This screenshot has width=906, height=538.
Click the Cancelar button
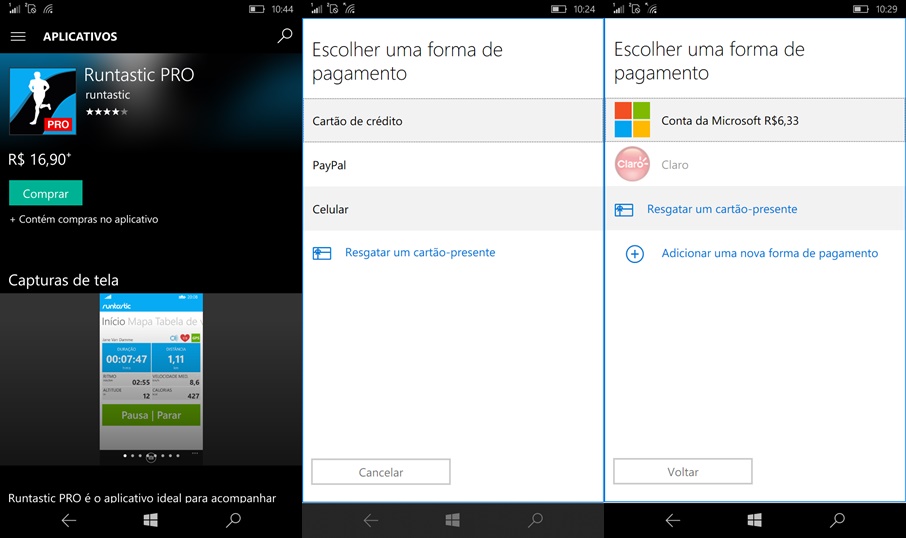point(381,472)
